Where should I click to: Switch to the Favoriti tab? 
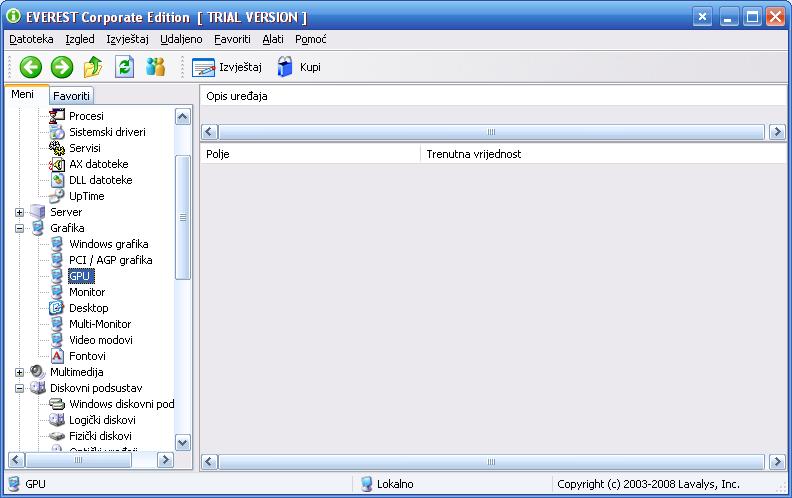pyautogui.click(x=71, y=96)
